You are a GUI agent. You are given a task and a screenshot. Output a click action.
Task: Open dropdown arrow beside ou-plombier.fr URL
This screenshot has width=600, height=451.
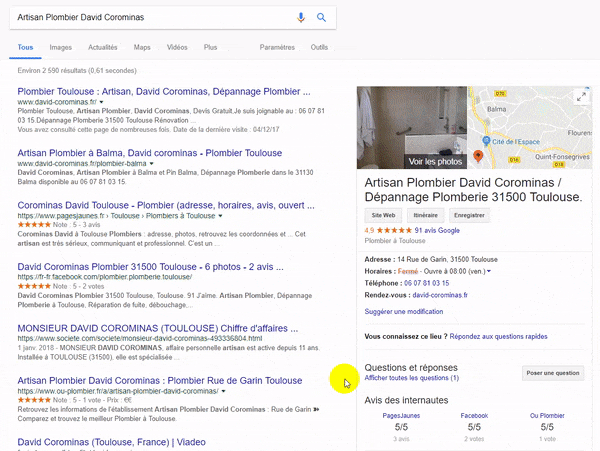click(223, 391)
